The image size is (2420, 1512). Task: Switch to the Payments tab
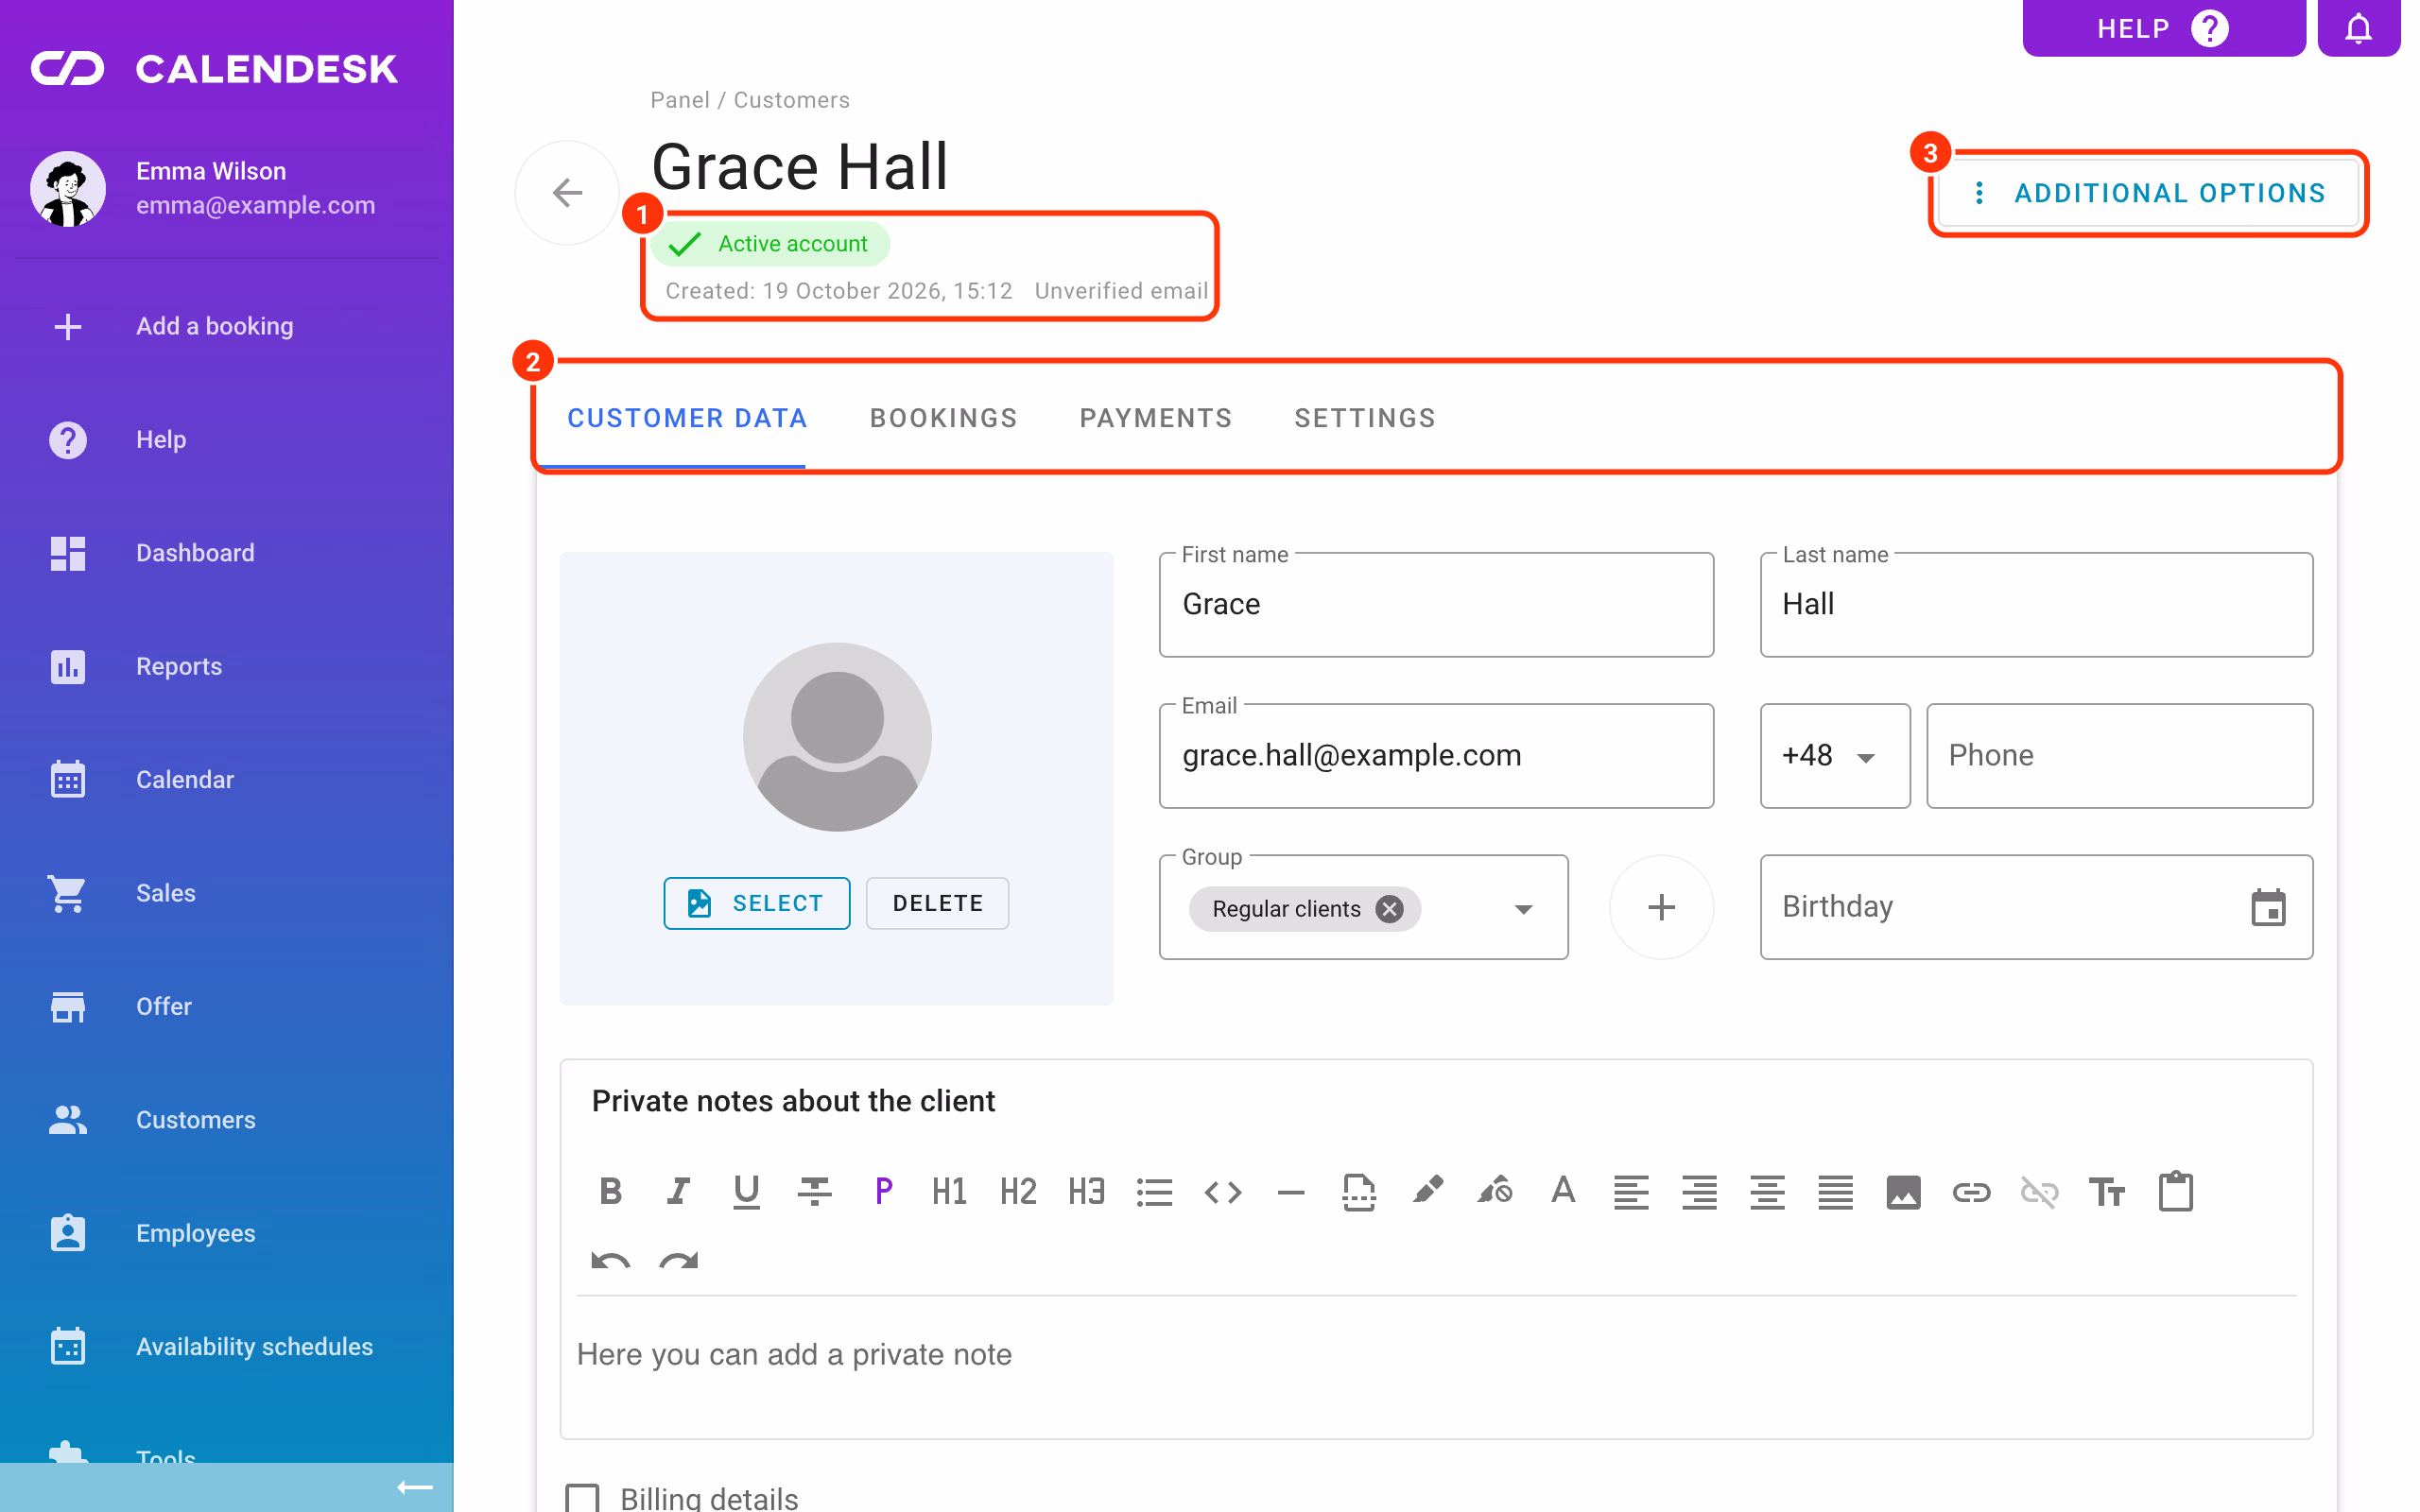[x=1156, y=418]
